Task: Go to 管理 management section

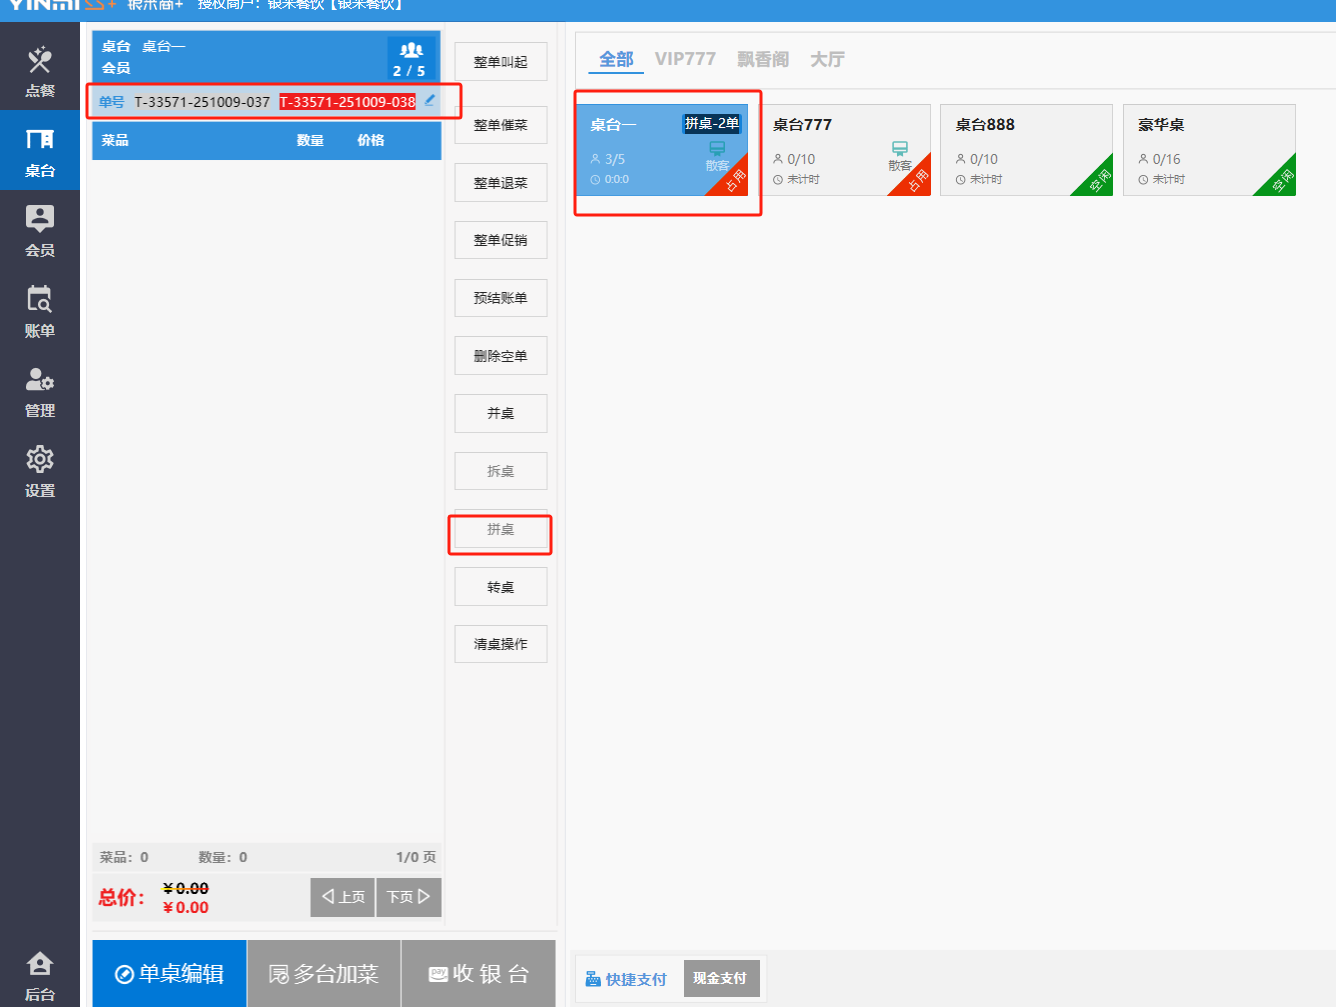Action: [40, 391]
